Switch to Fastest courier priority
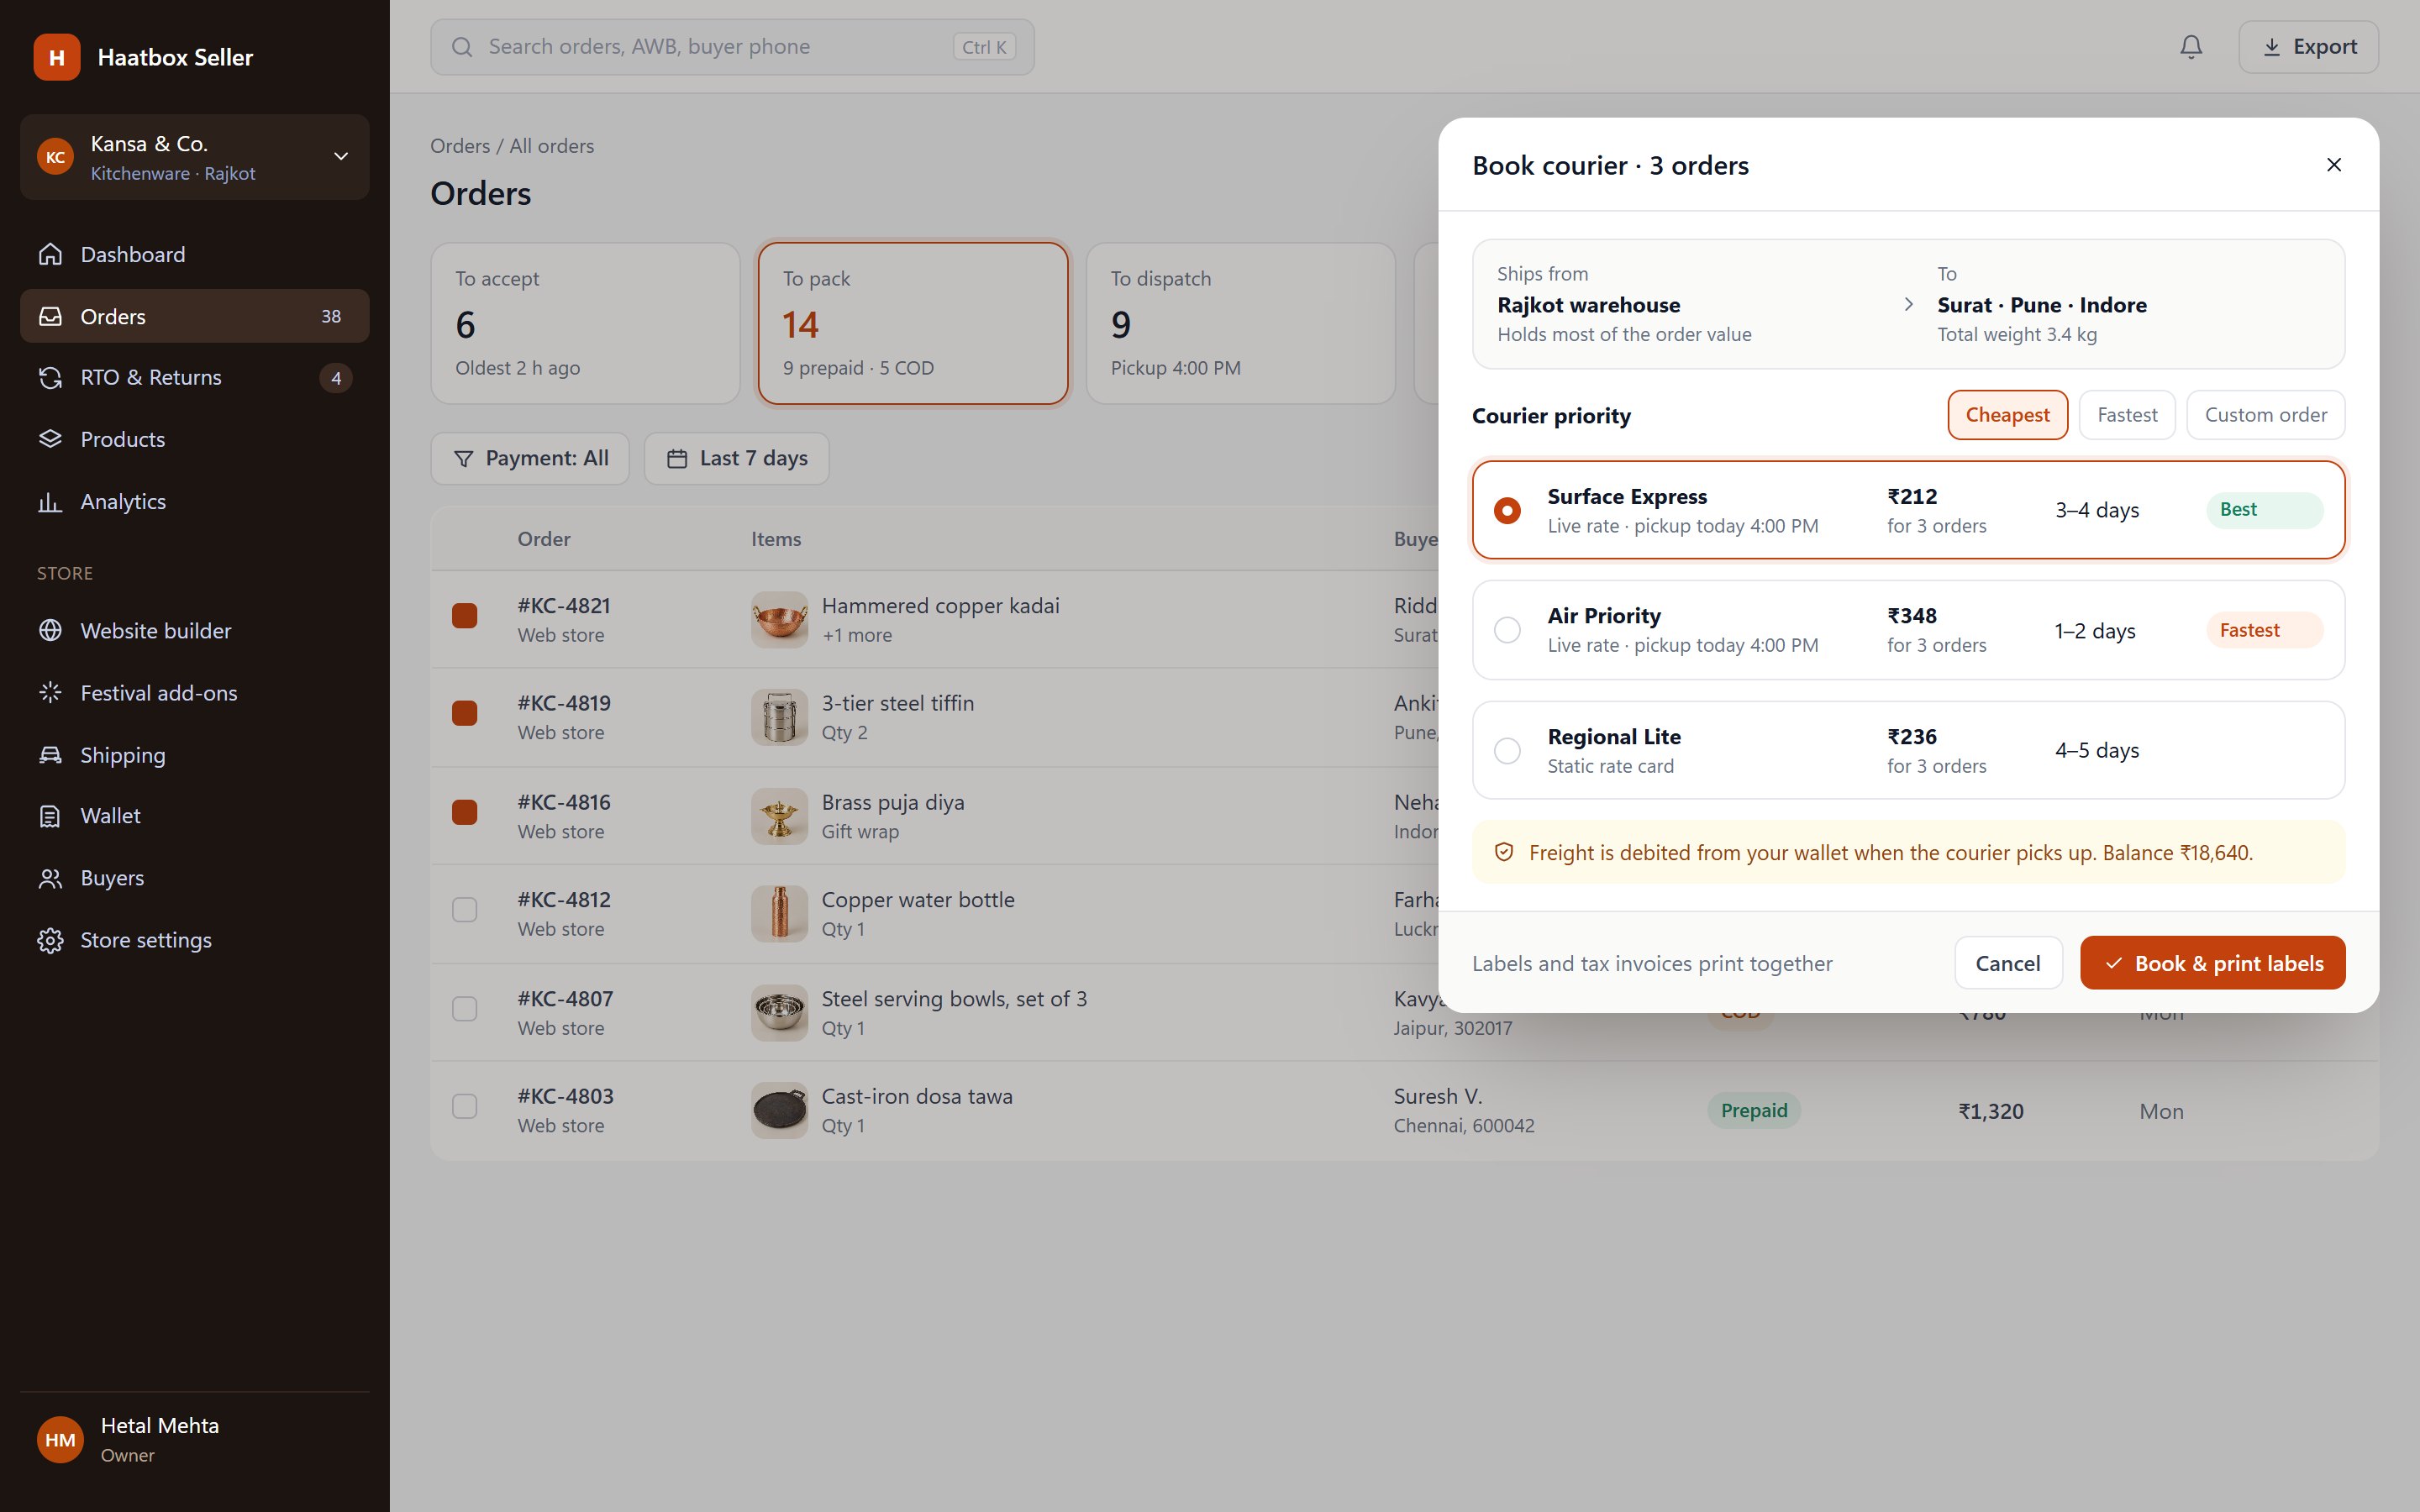 tap(2127, 415)
